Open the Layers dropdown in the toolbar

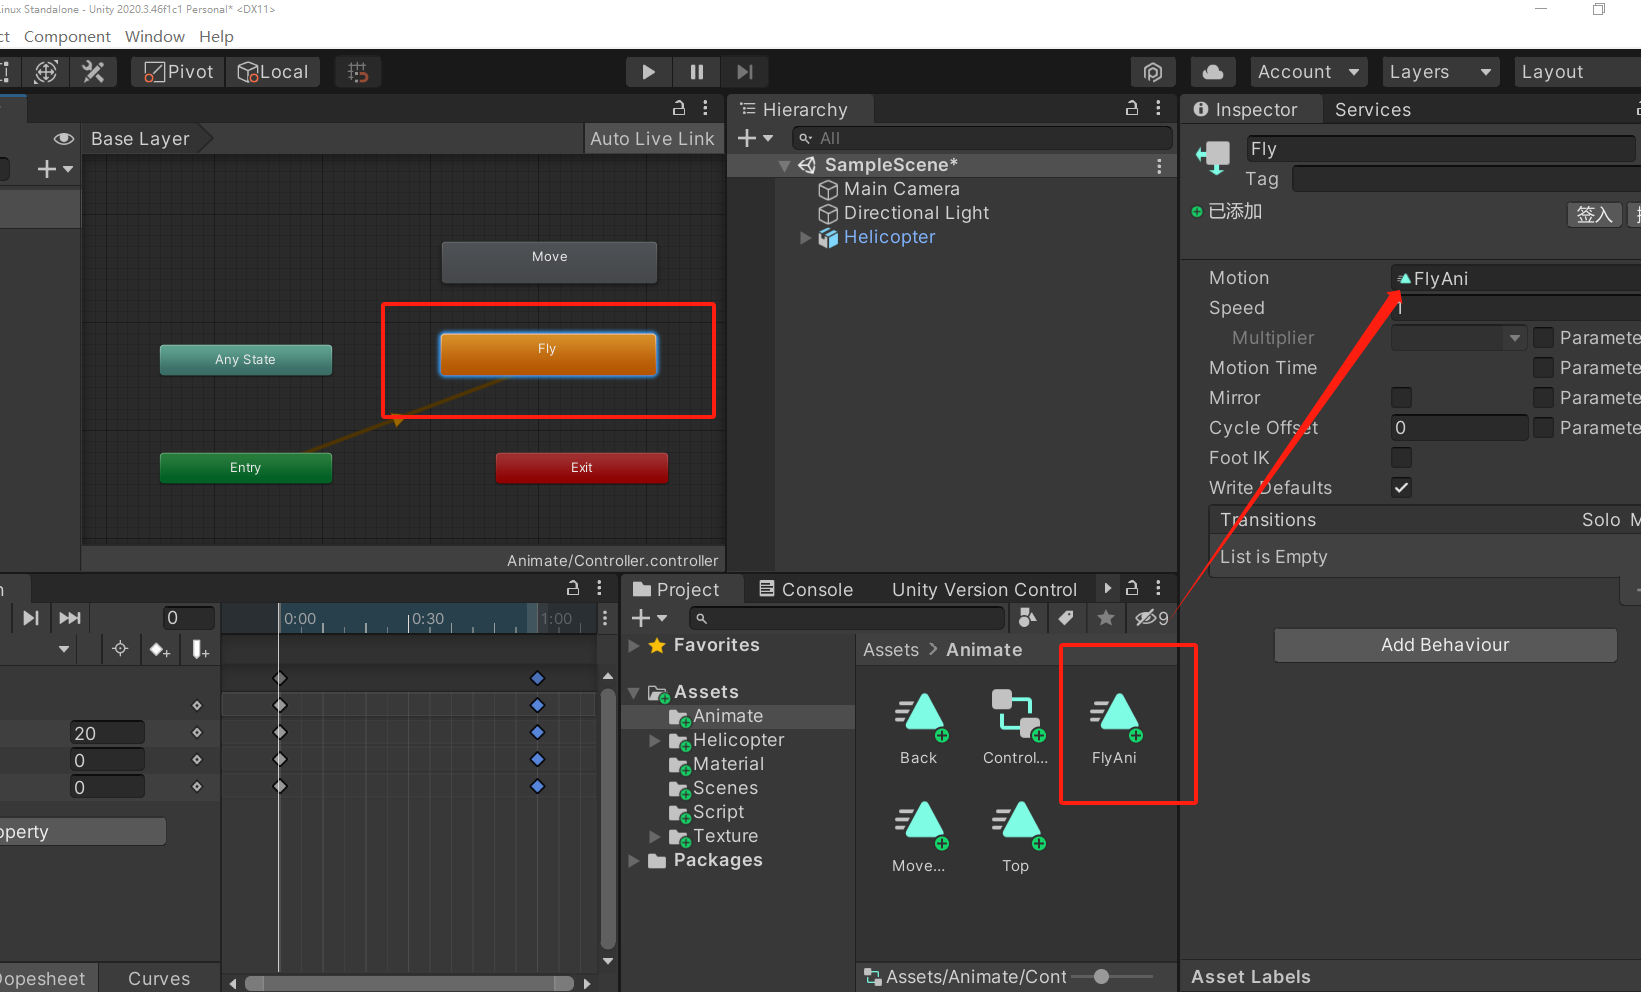pyautogui.click(x=1440, y=71)
